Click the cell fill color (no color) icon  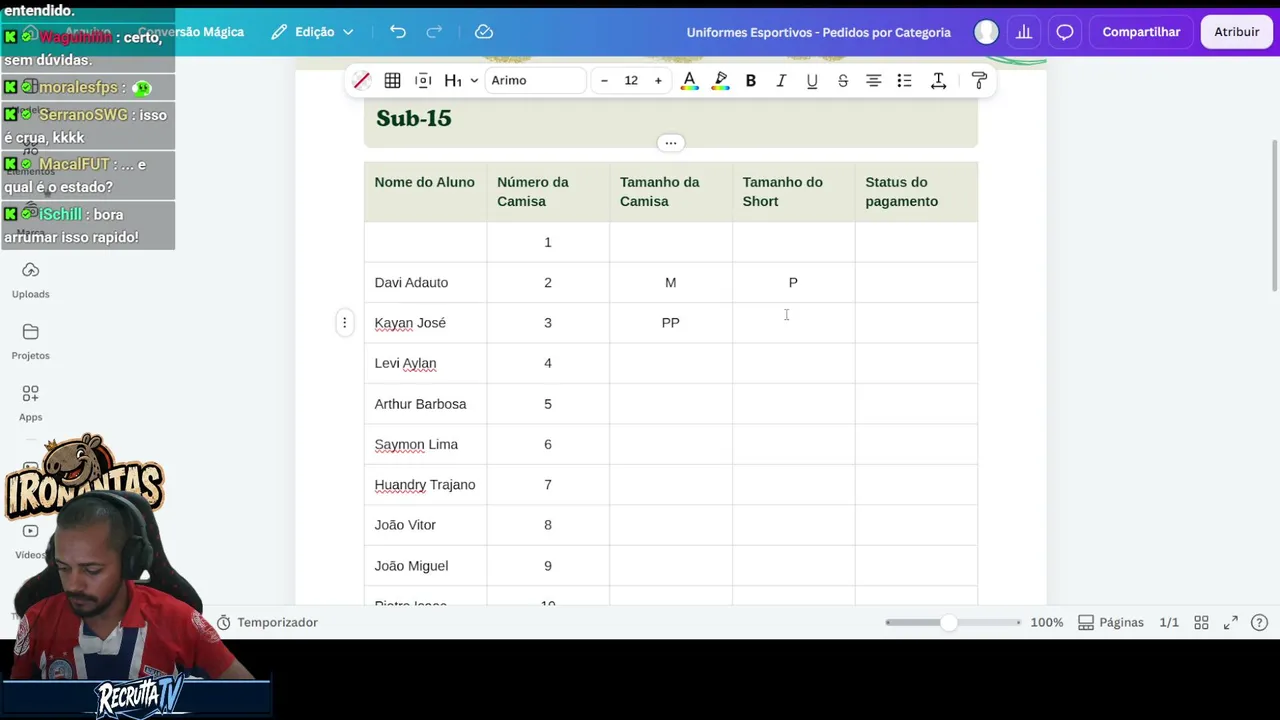(362, 80)
